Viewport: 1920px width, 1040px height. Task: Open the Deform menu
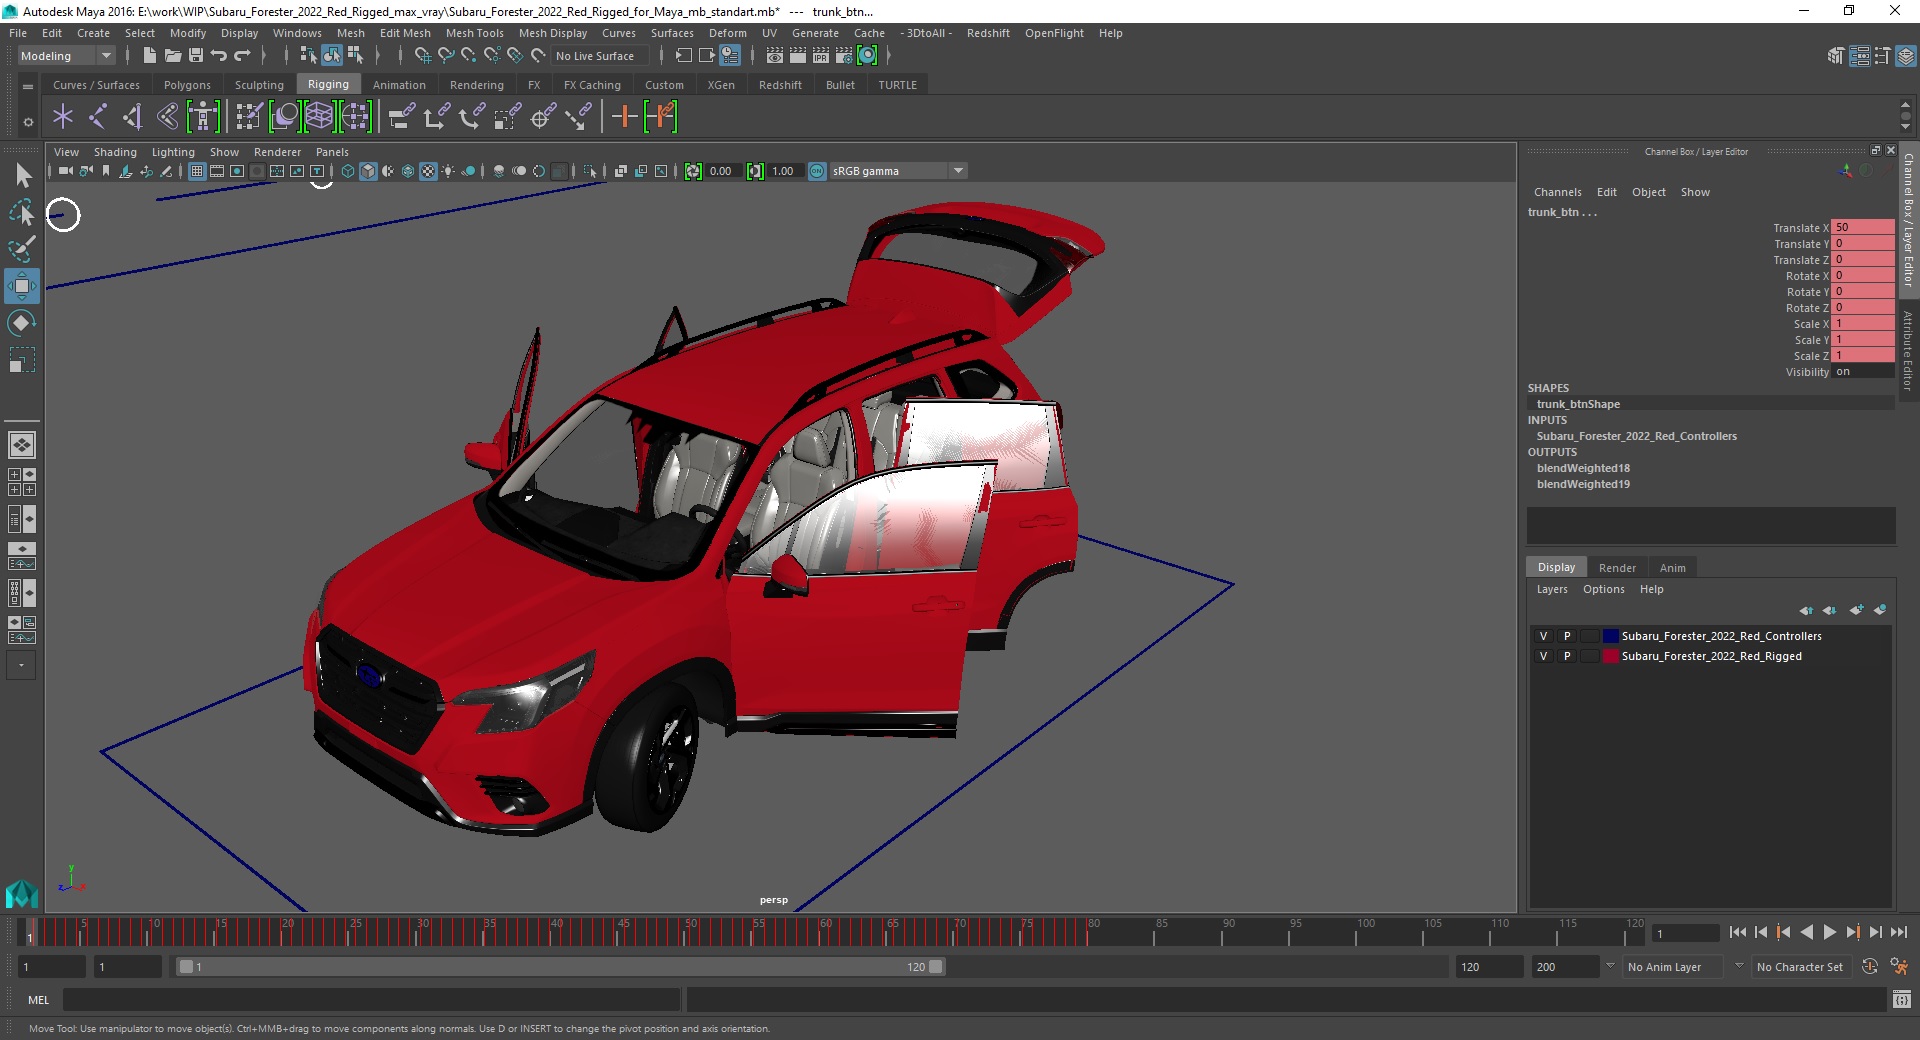[728, 33]
